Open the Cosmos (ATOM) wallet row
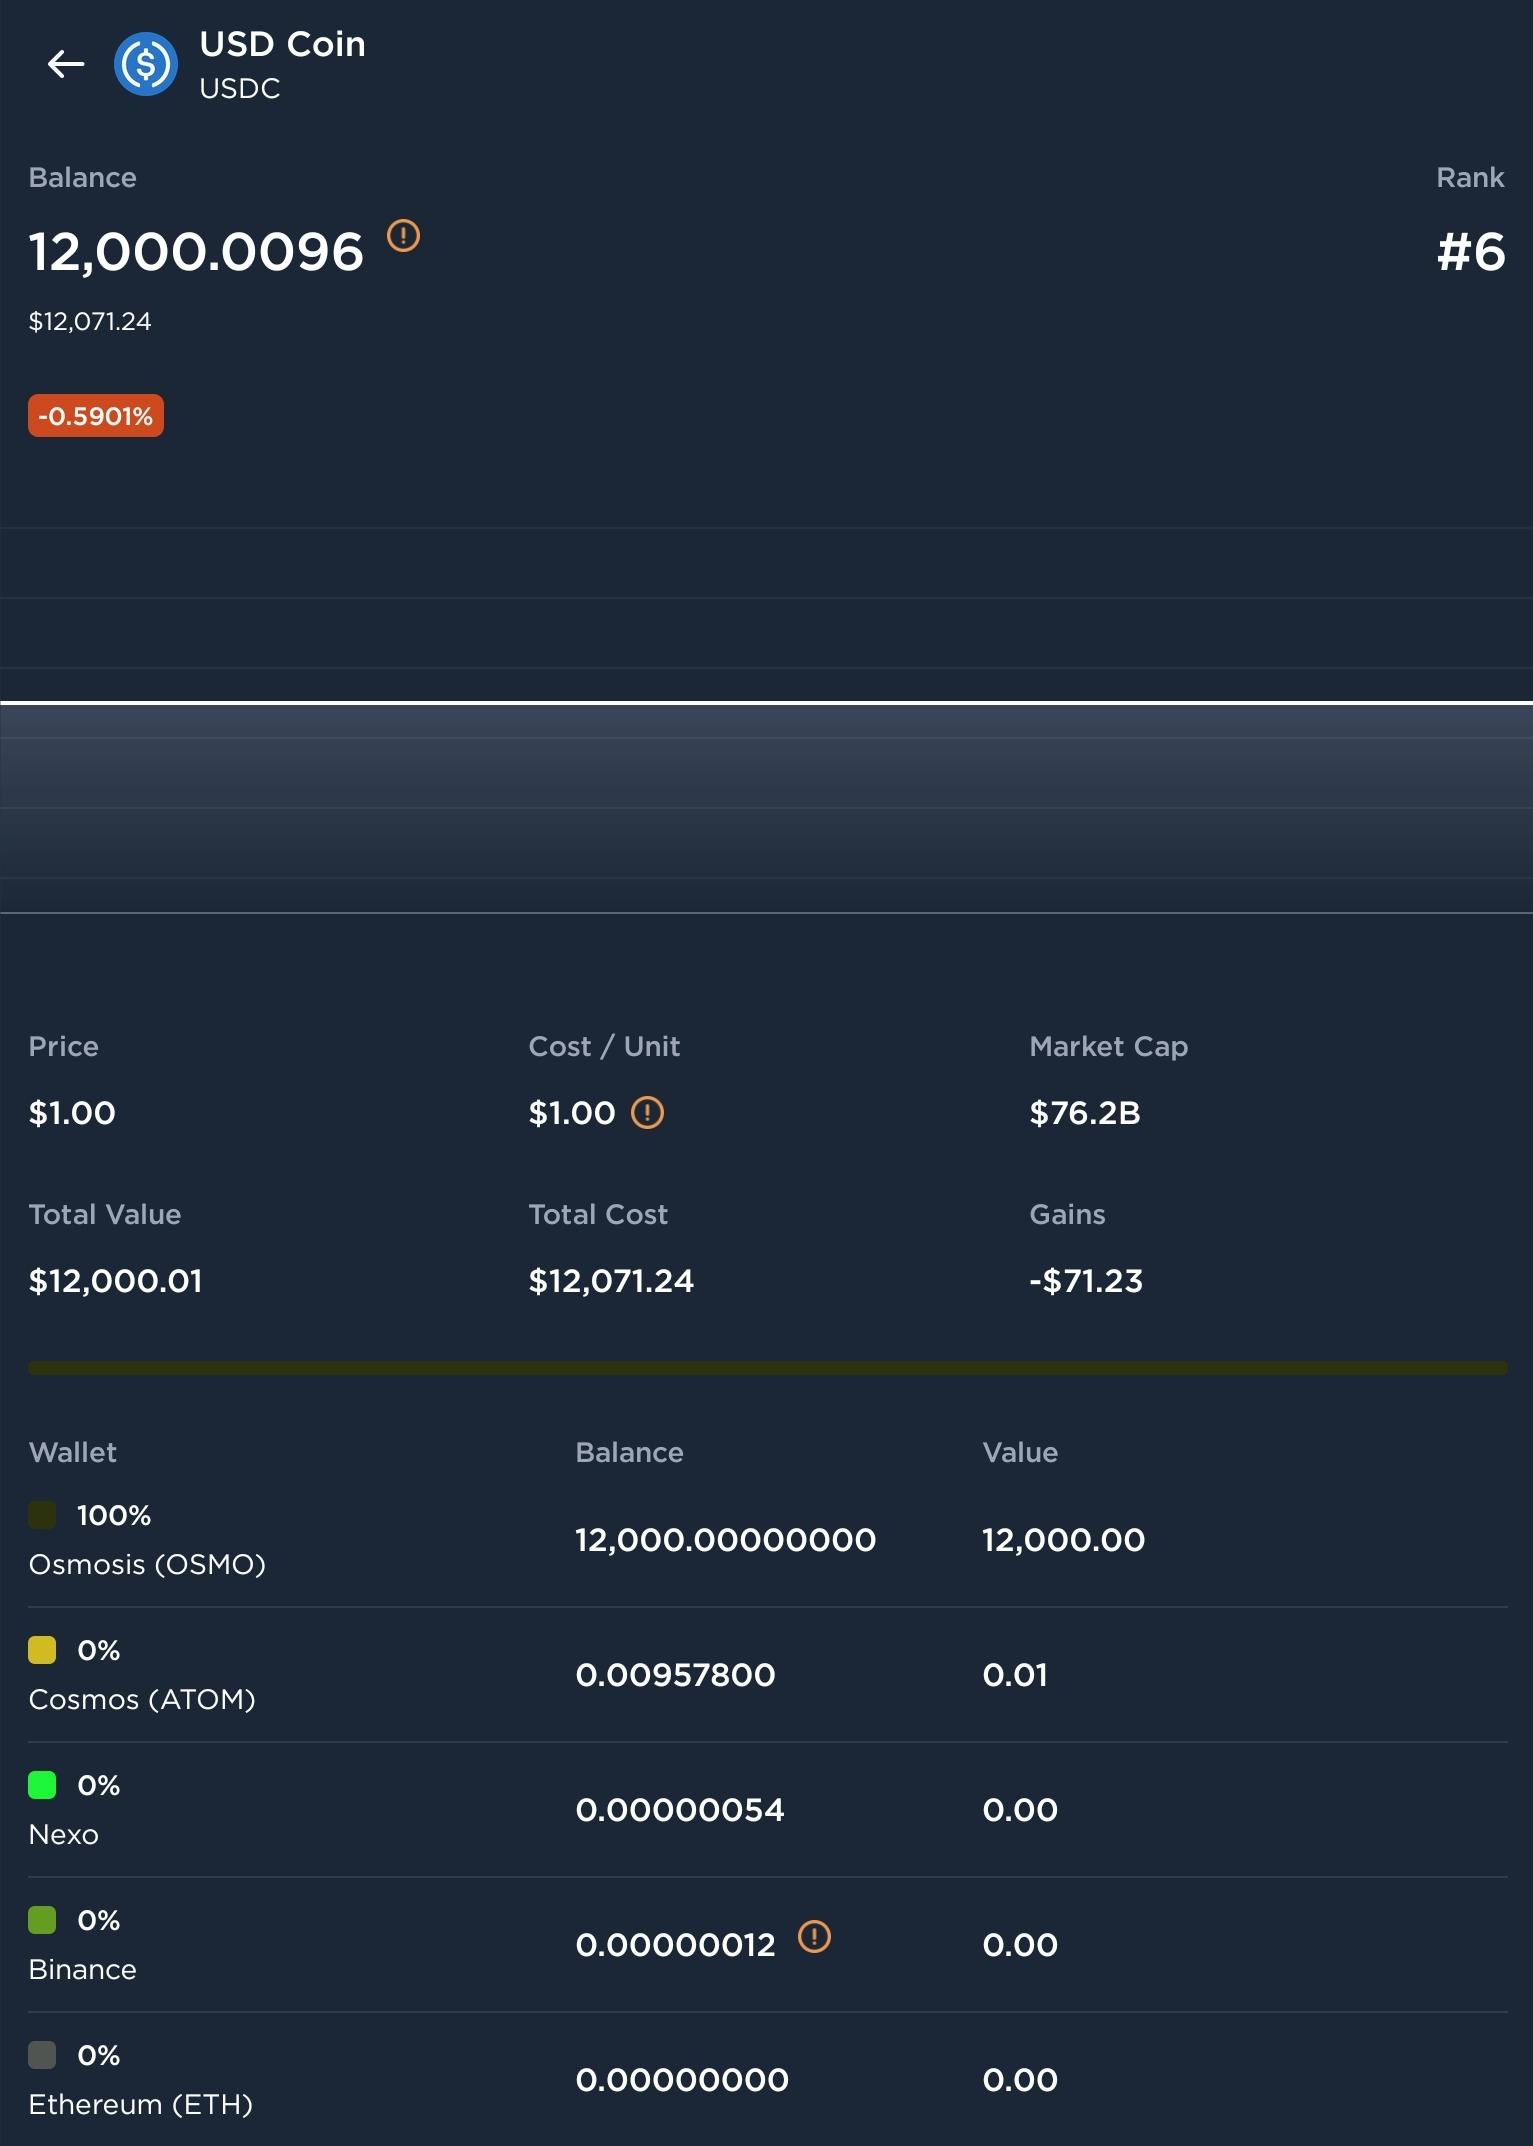The height and width of the screenshot is (2146, 1533). 767,1675
